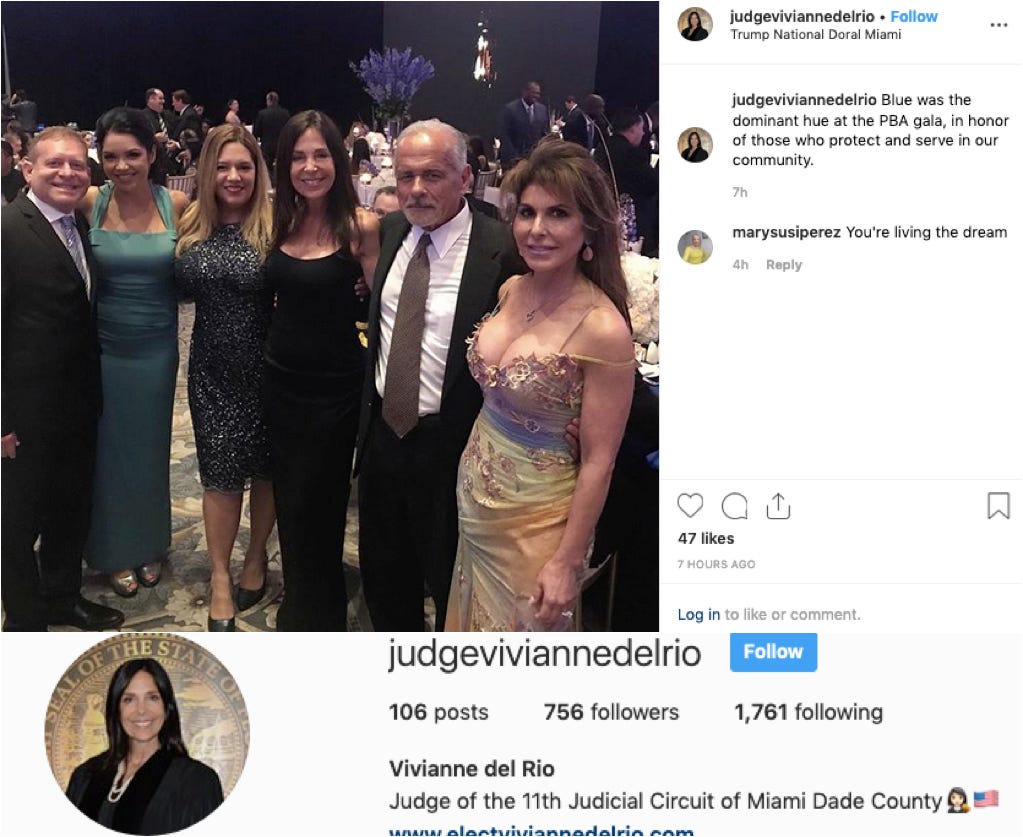The image size is (1023, 837).
Task: Open caption author's avatar
Action: (x=695, y=145)
